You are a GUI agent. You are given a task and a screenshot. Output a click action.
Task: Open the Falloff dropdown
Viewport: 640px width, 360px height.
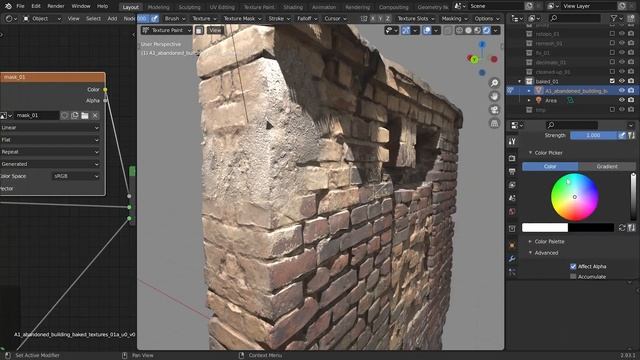click(x=307, y=18)
